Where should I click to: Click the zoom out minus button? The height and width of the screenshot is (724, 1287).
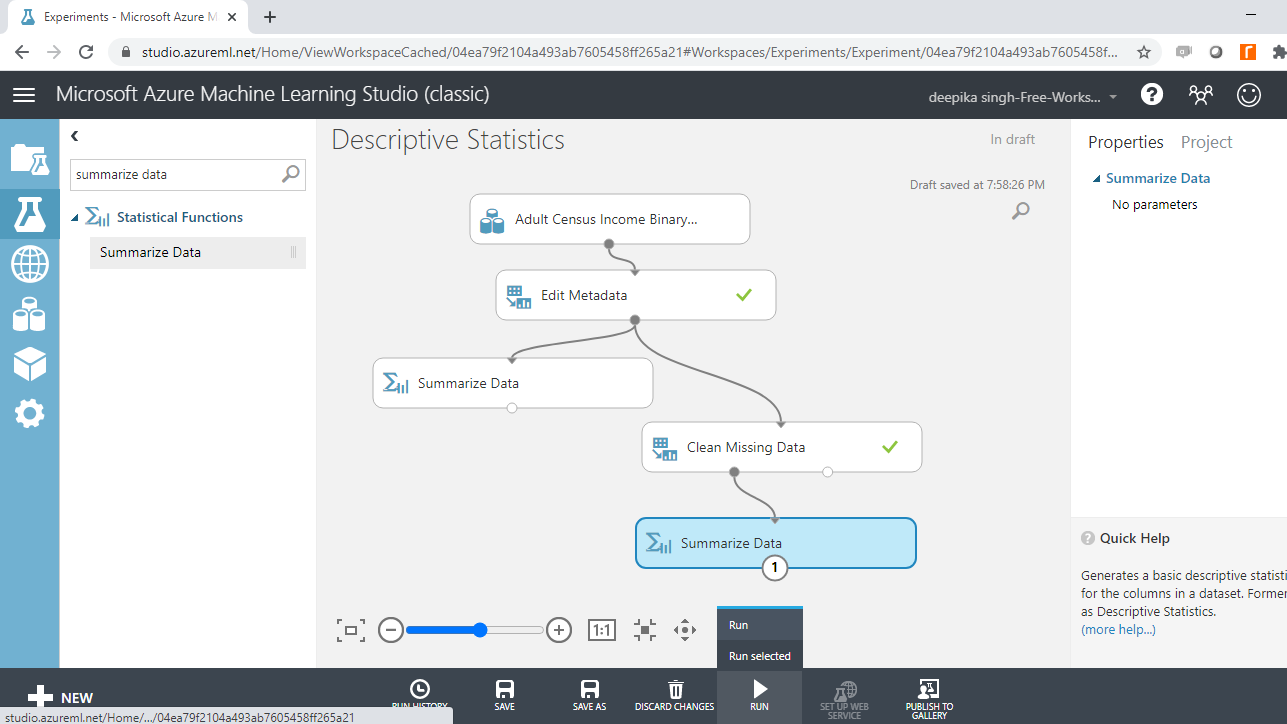tap(391, 630)
